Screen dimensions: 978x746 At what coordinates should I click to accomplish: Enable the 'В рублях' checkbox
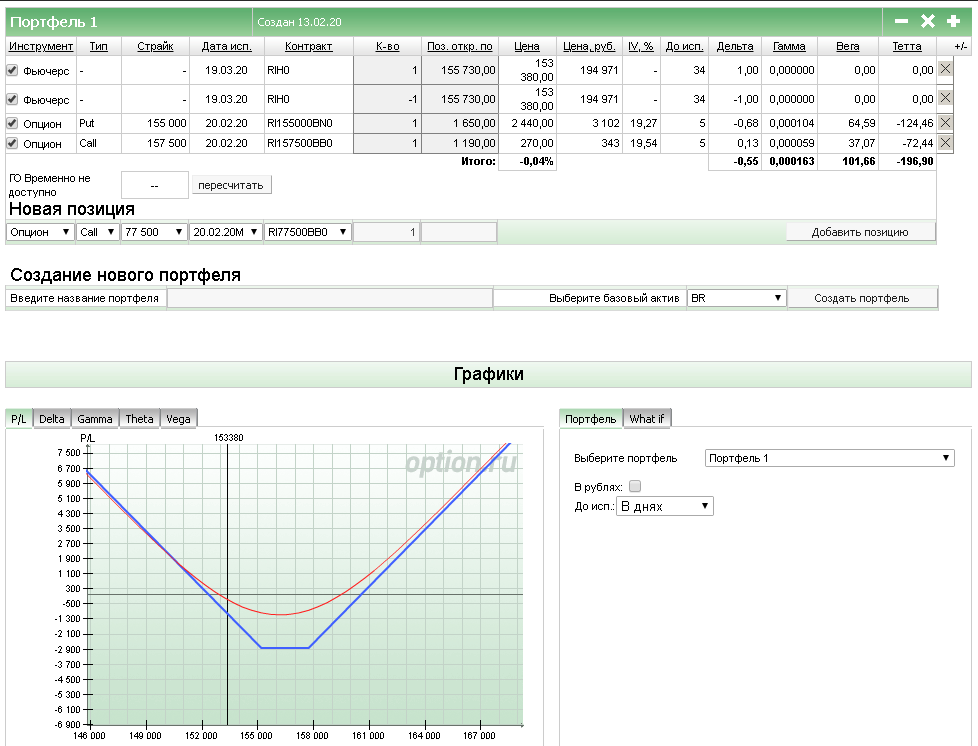(x=635, y=487)
